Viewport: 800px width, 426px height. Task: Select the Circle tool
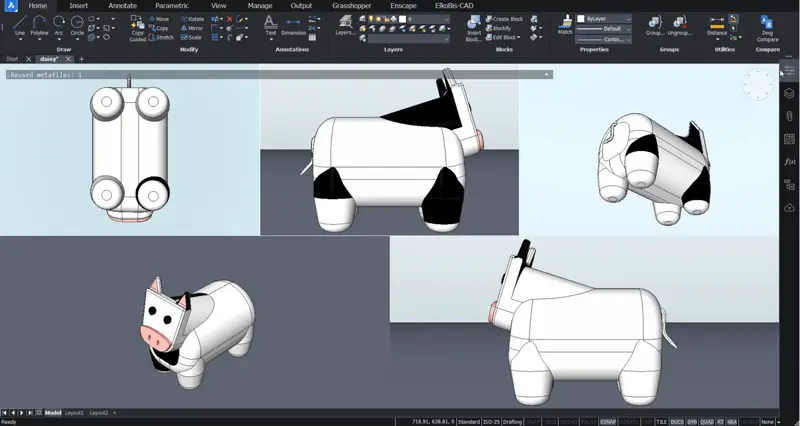pyautogui.click(x=77, y=24)
